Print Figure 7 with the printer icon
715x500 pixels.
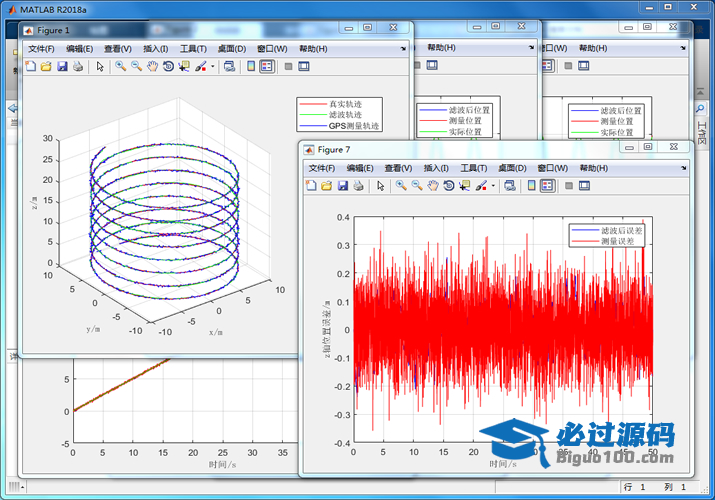[358, 186]
